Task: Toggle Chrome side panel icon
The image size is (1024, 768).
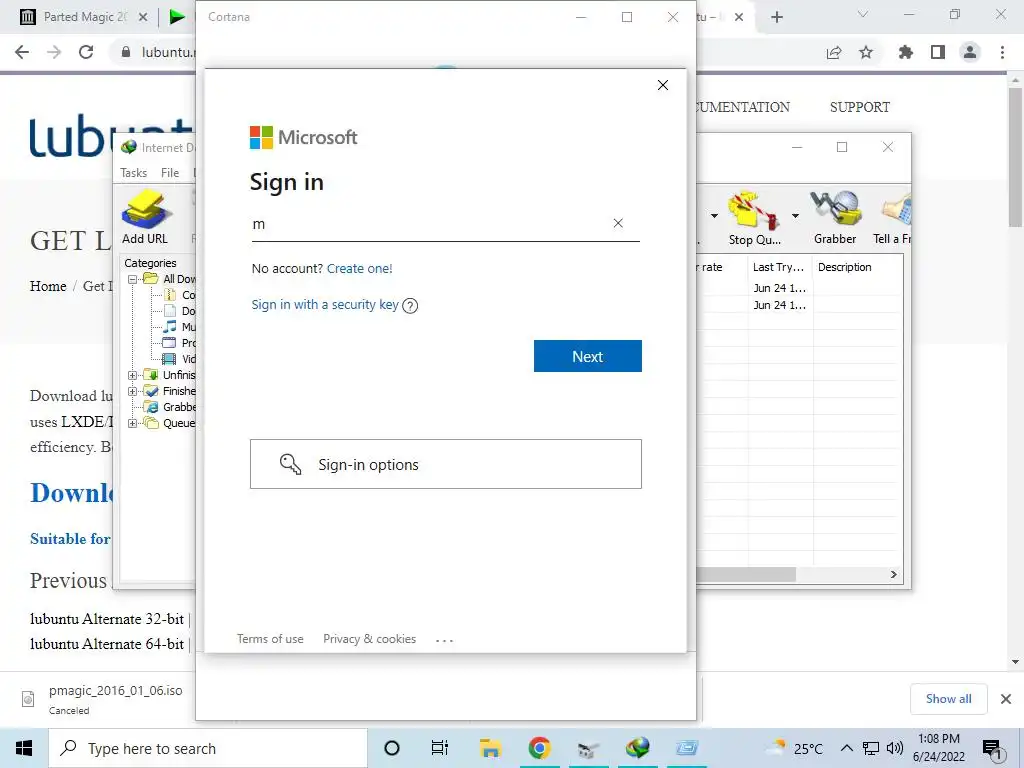Action: 938,52
